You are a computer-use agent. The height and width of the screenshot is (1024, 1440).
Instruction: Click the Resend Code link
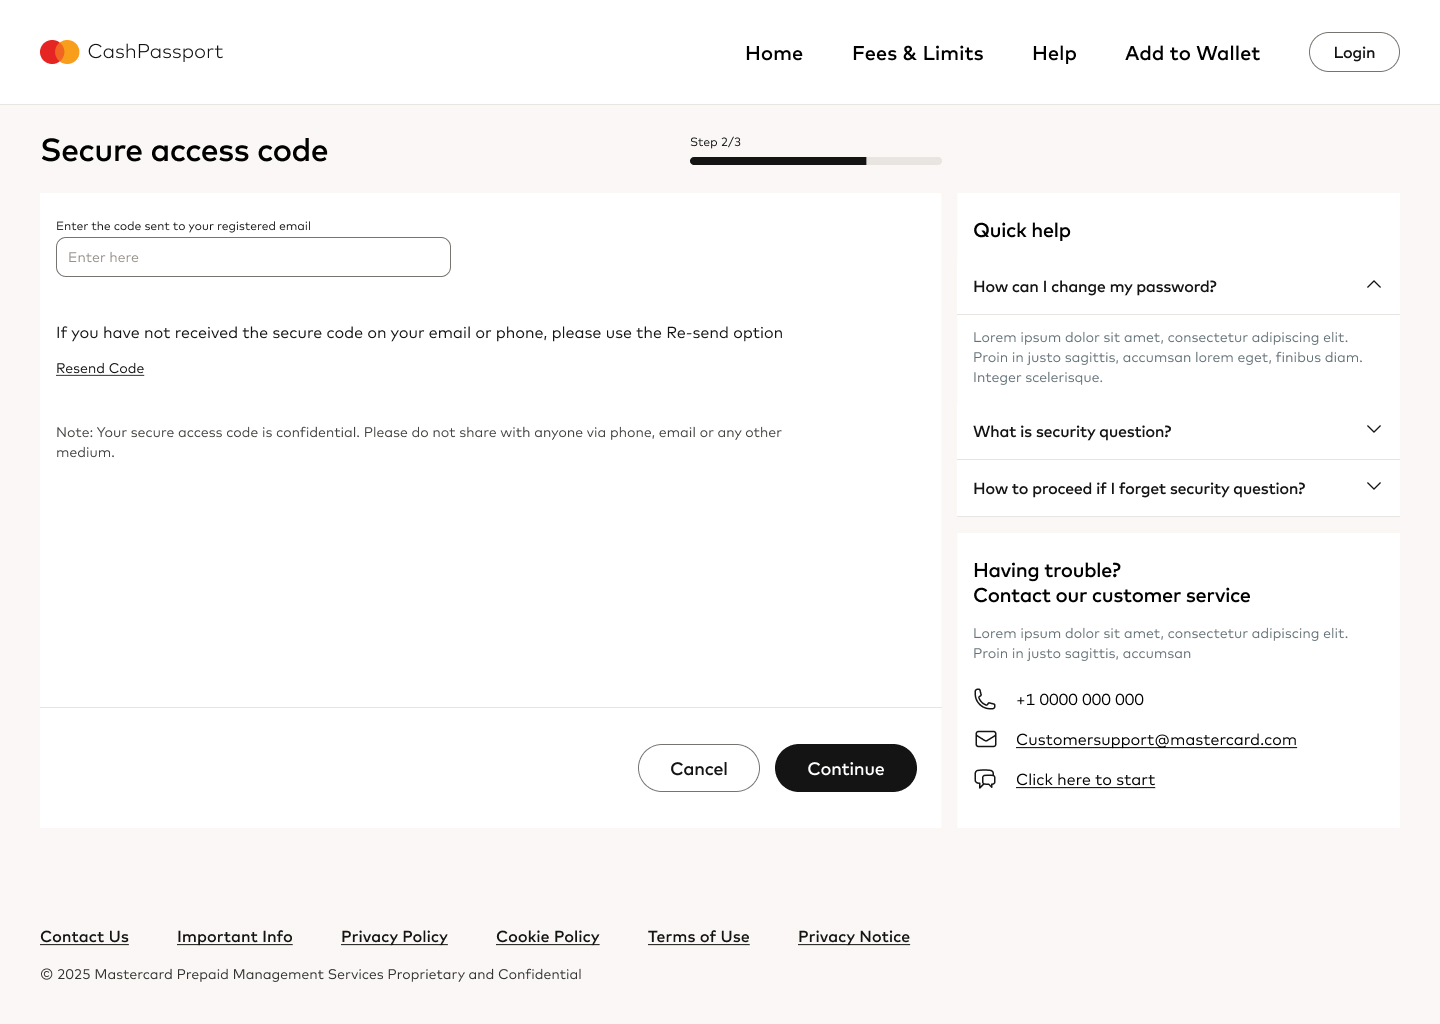(x=100, y=368)
